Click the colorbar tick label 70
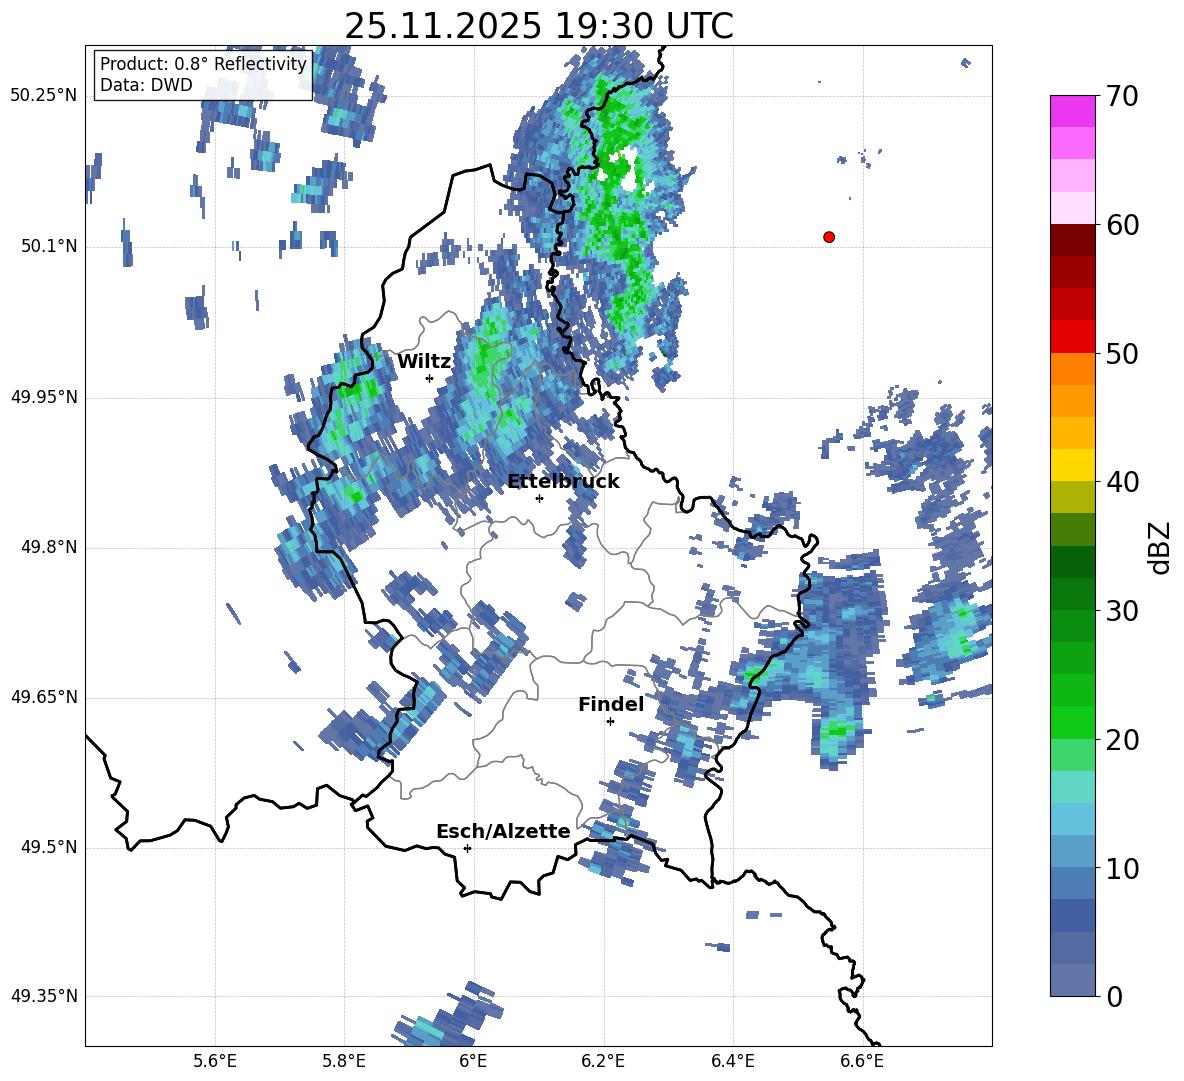Viewport: 1184px width, 1081px height. (x=1122, y=97)
